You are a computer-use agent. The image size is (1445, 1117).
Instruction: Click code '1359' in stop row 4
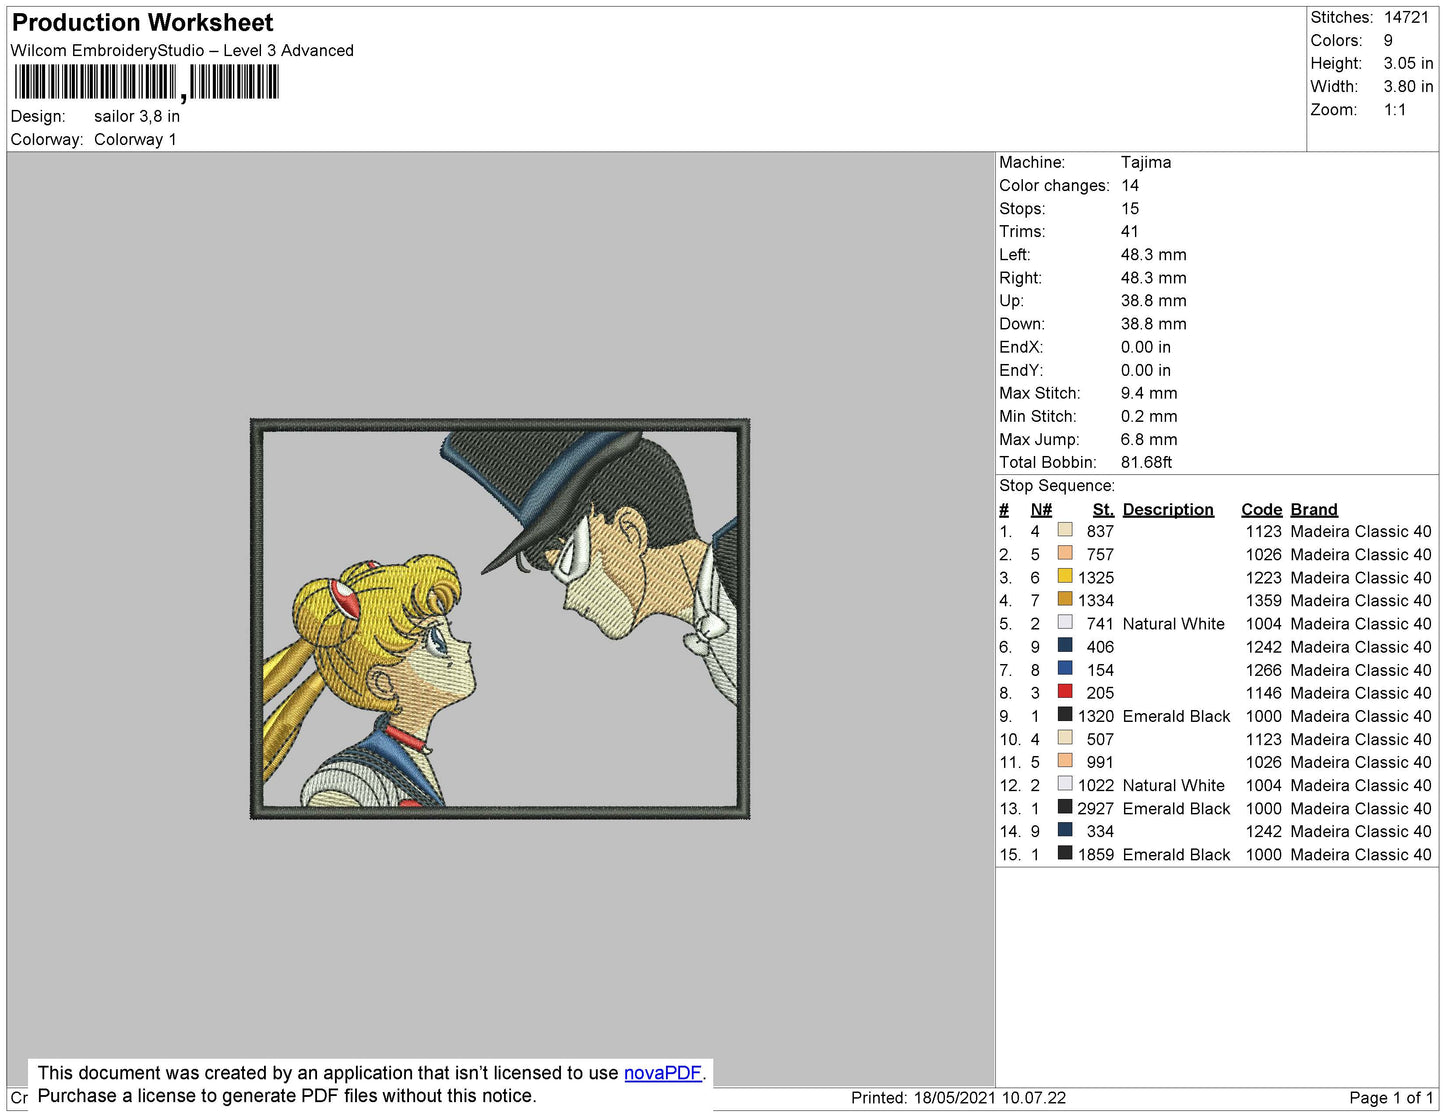click(x=1263, y=601)
